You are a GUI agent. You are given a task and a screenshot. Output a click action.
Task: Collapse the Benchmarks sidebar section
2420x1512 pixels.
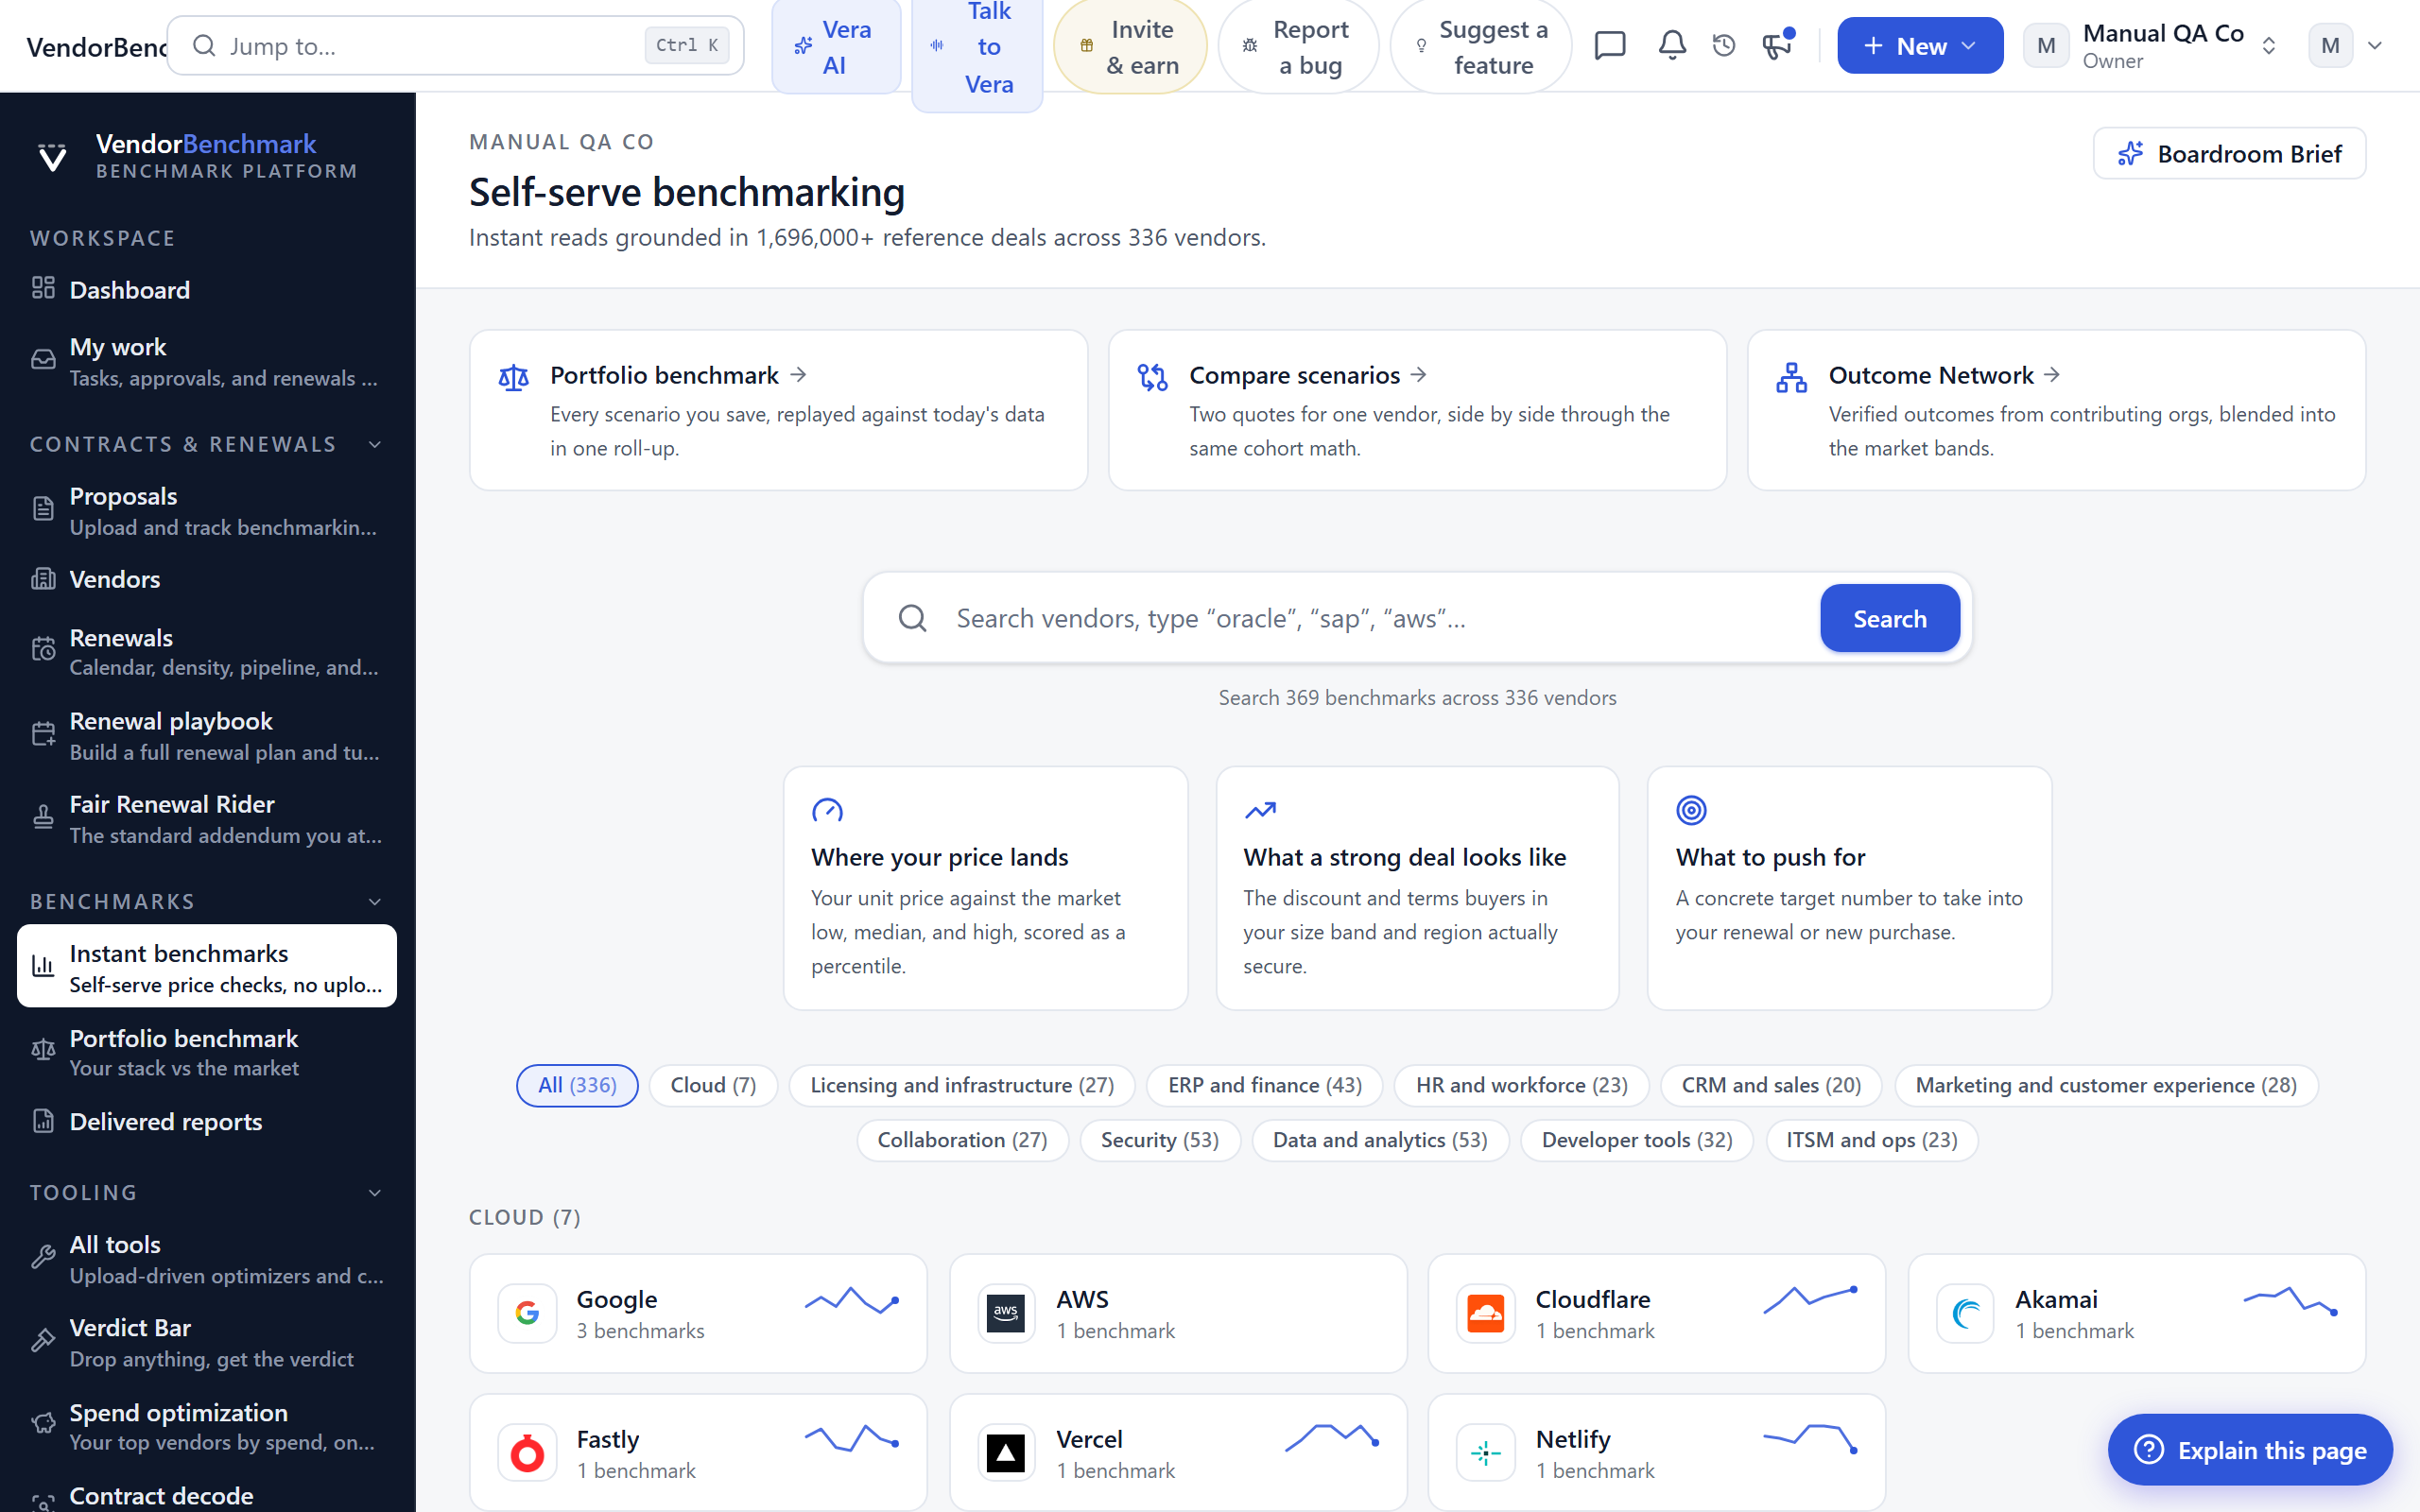[375, 902]
